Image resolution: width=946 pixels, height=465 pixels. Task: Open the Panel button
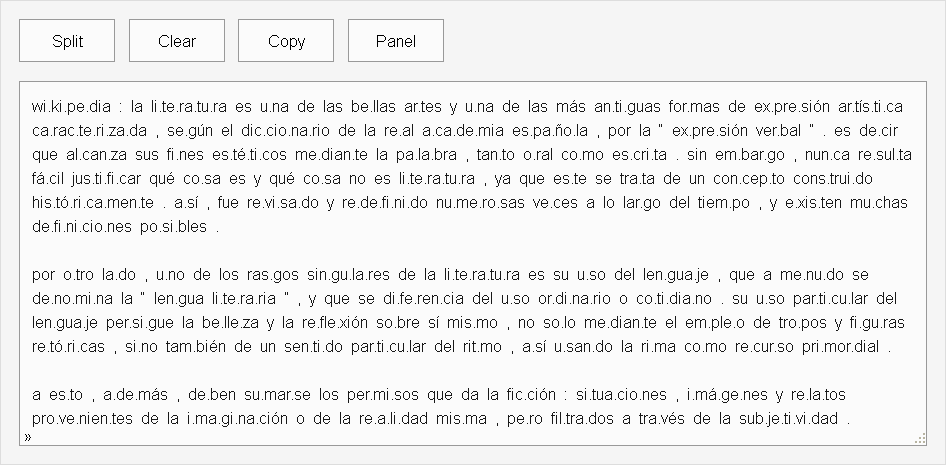(396, 40)
